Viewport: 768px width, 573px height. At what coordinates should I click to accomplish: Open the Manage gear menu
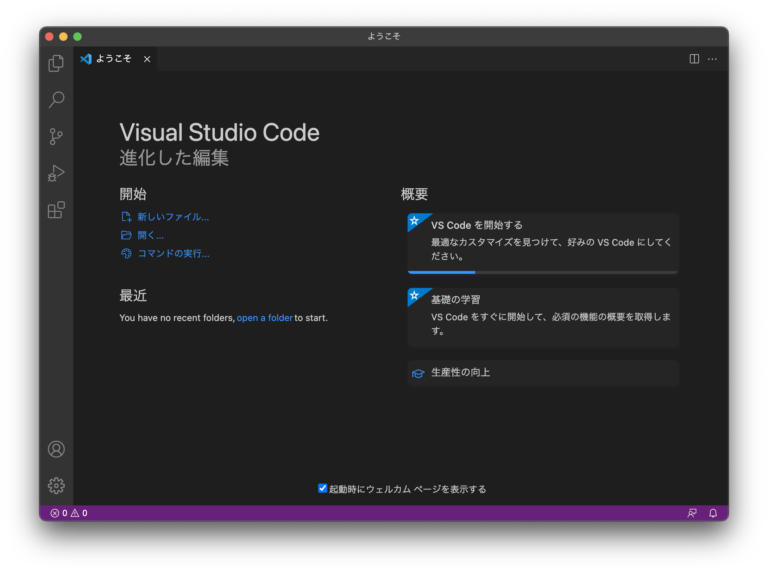pyautogui.click(x=56, y=485)
